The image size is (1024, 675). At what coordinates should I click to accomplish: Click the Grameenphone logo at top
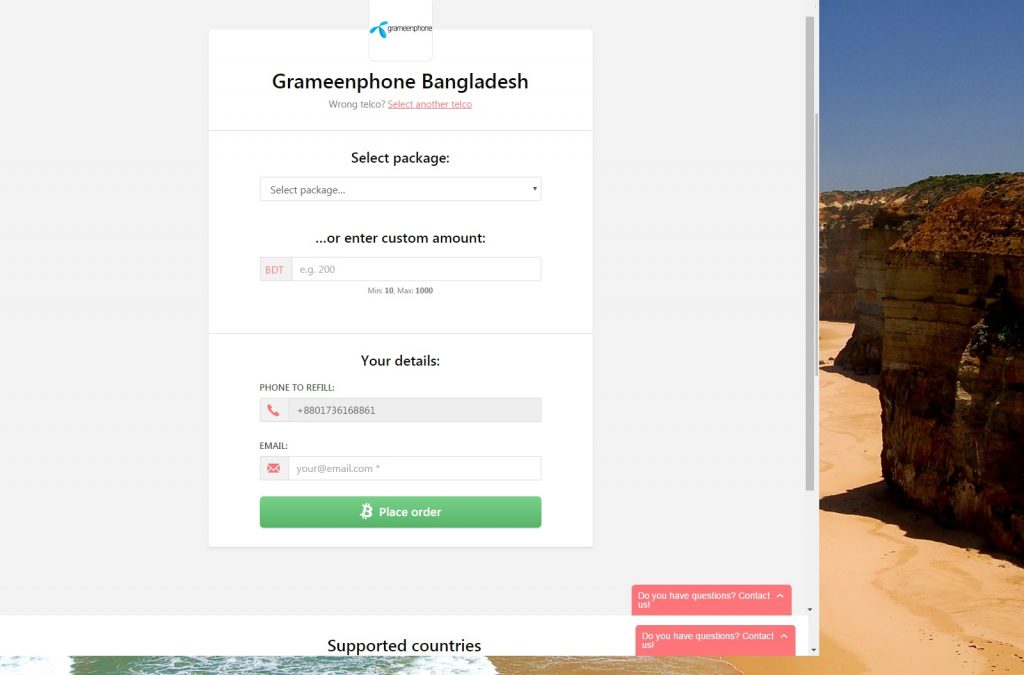pyautogui.click(x=400, y=29)
